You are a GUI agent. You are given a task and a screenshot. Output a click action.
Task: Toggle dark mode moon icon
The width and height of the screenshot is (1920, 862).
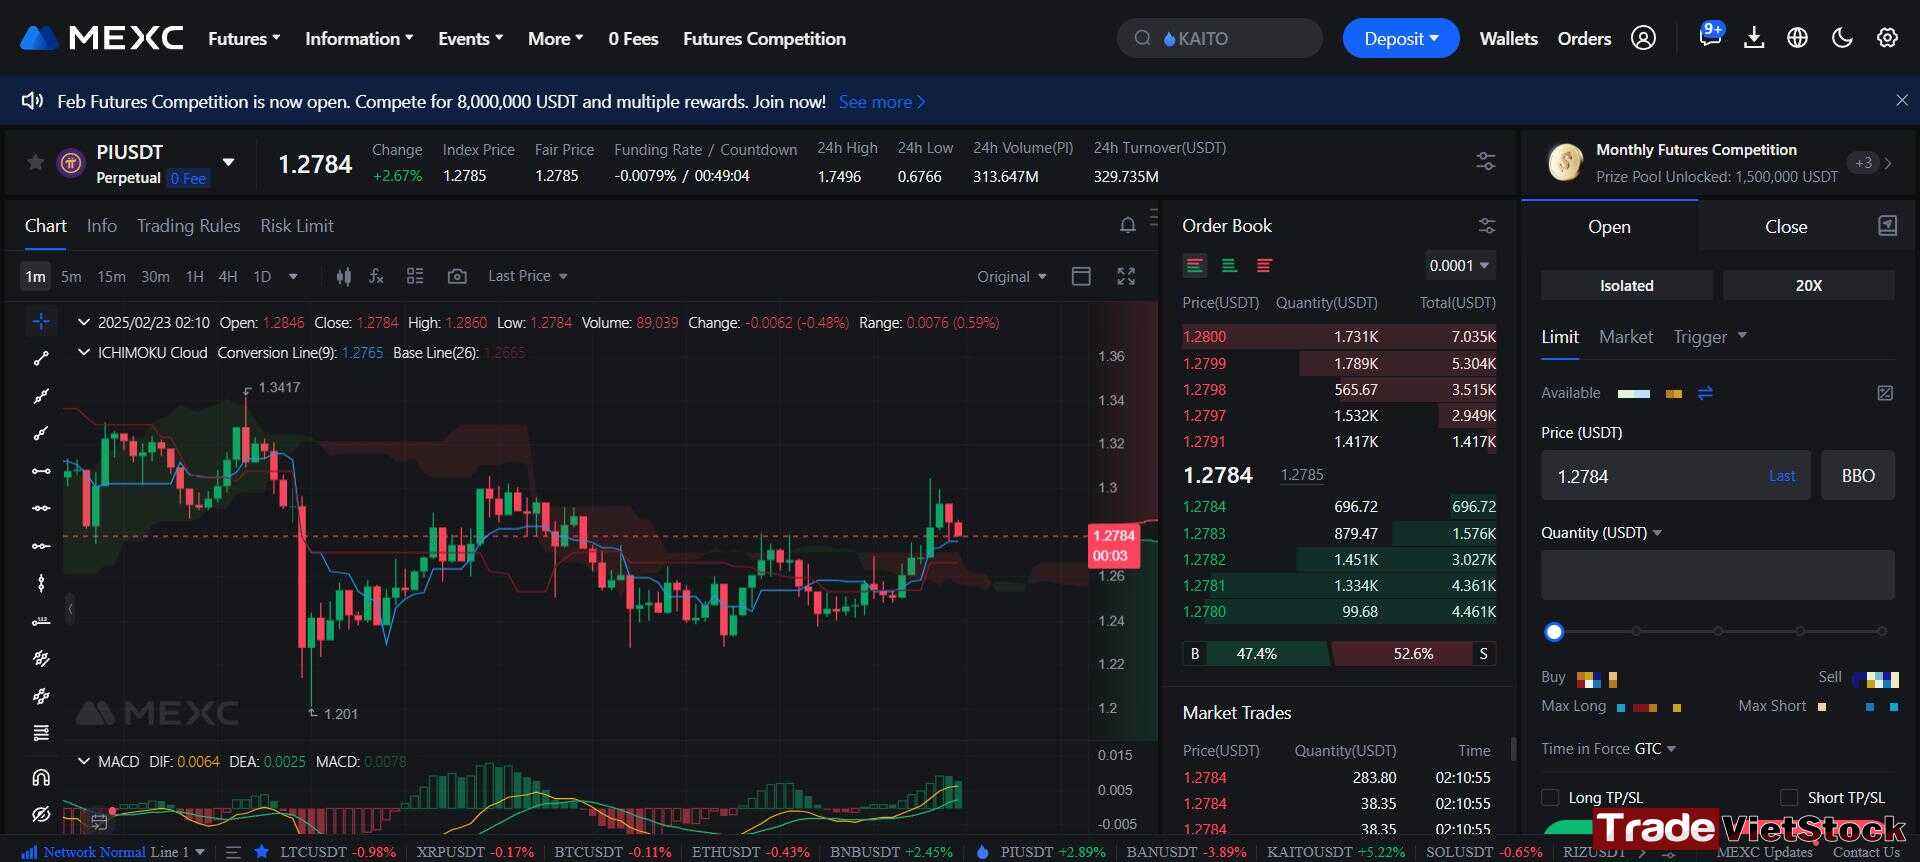1842,38
